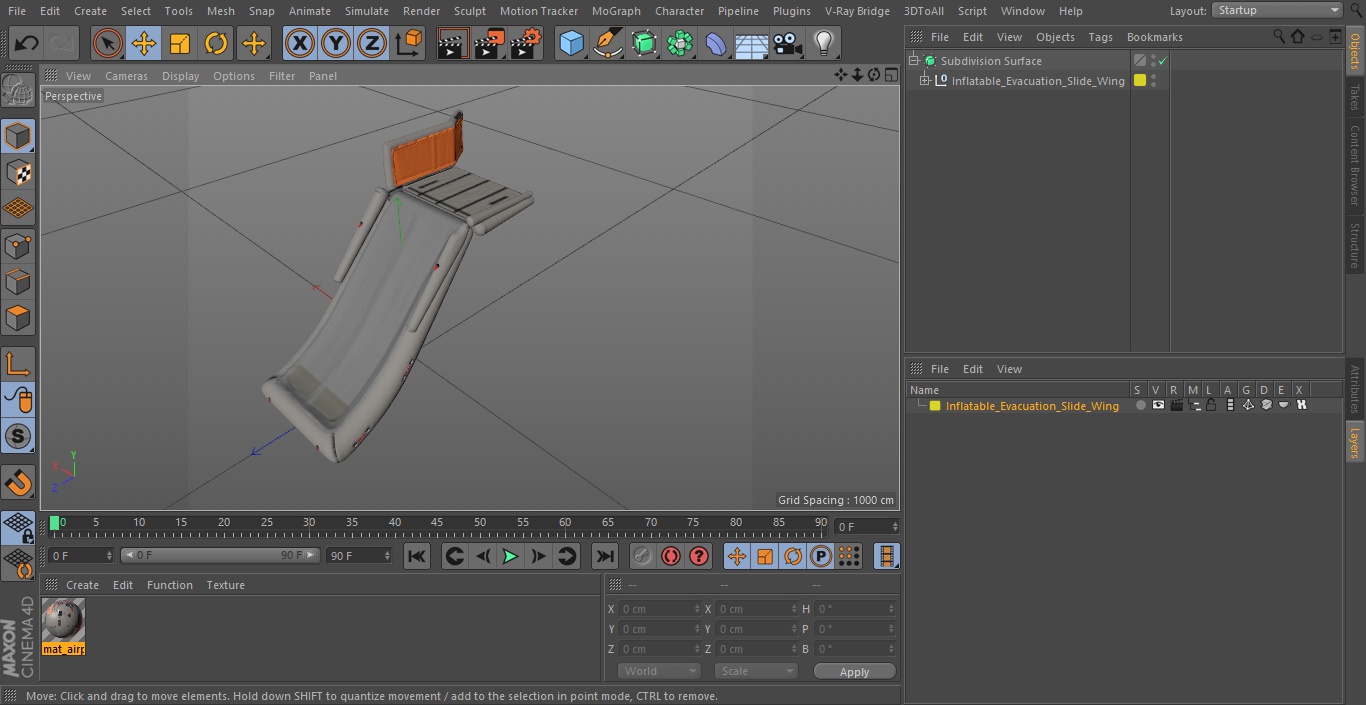Select the Live Selection tool
This screenshot has width=1366, height=705.
pos(108,43)
